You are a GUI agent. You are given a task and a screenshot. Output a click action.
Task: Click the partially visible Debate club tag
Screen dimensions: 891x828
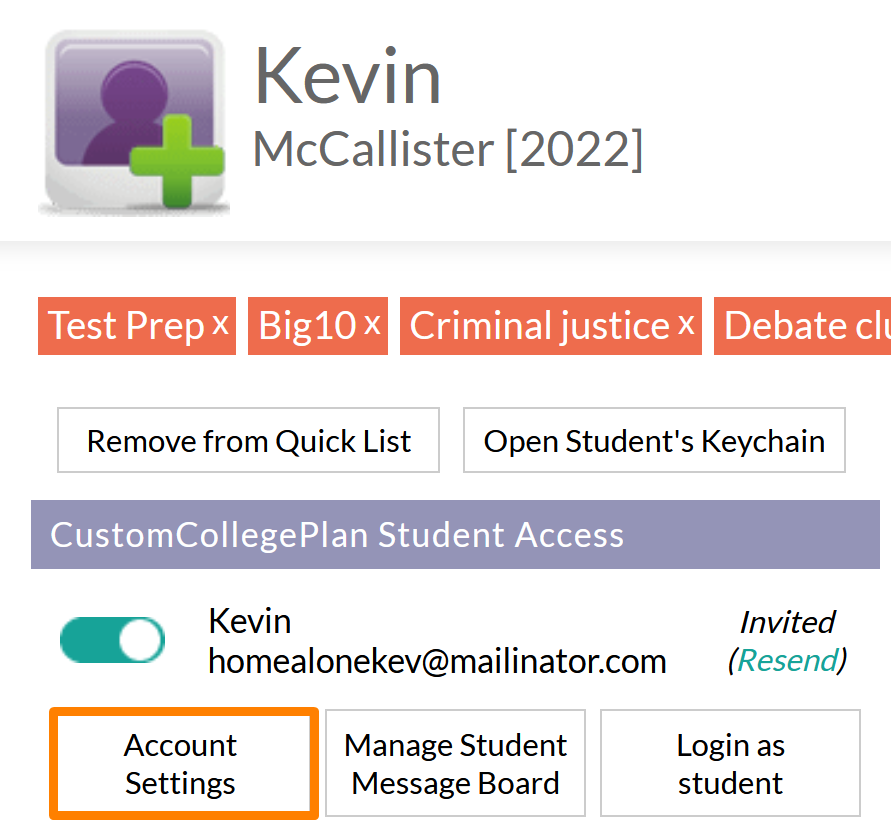click(x=806, y=326)
